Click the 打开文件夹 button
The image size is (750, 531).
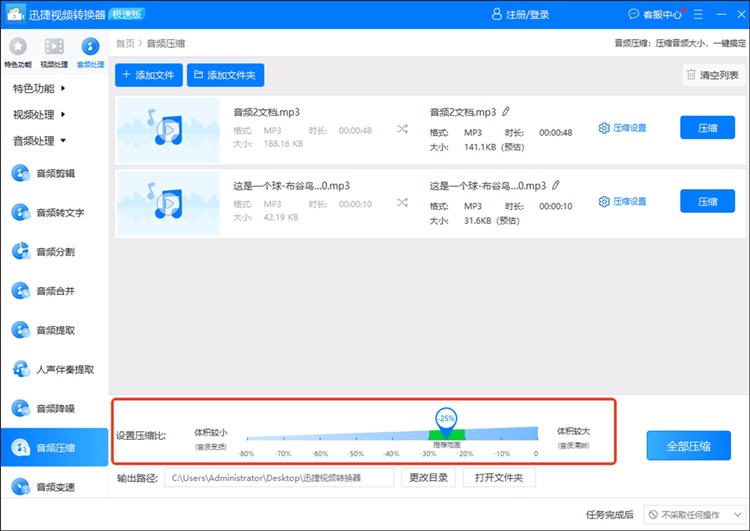(x=499, y=477)
